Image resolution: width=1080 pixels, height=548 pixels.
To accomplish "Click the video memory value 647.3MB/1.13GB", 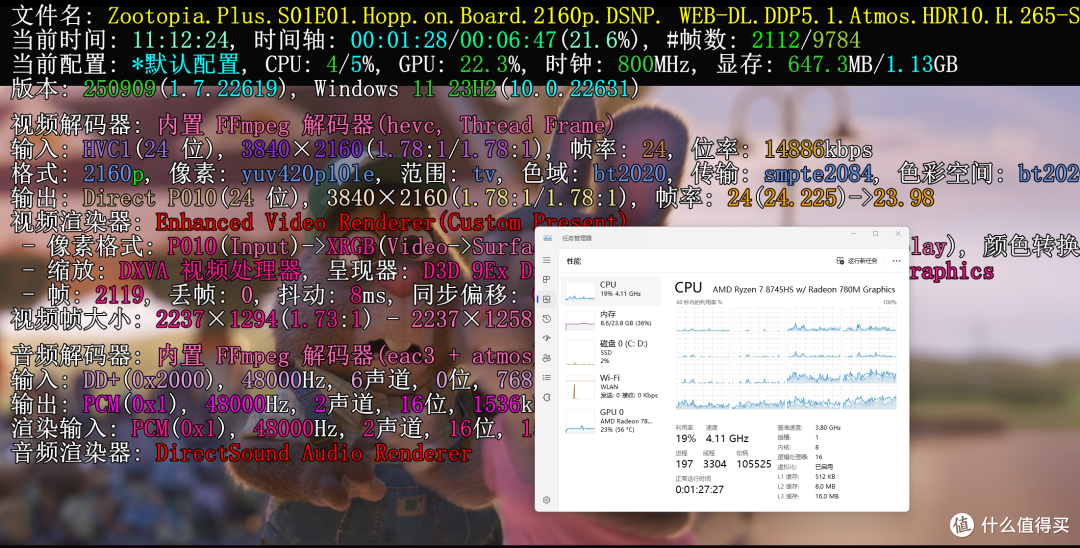I will click(x=873, y=64).
